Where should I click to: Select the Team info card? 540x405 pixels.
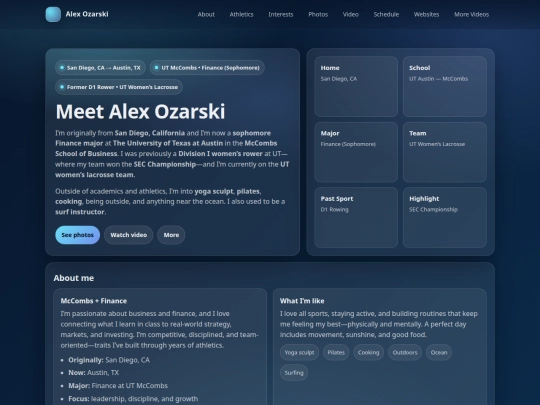point(445,152)
